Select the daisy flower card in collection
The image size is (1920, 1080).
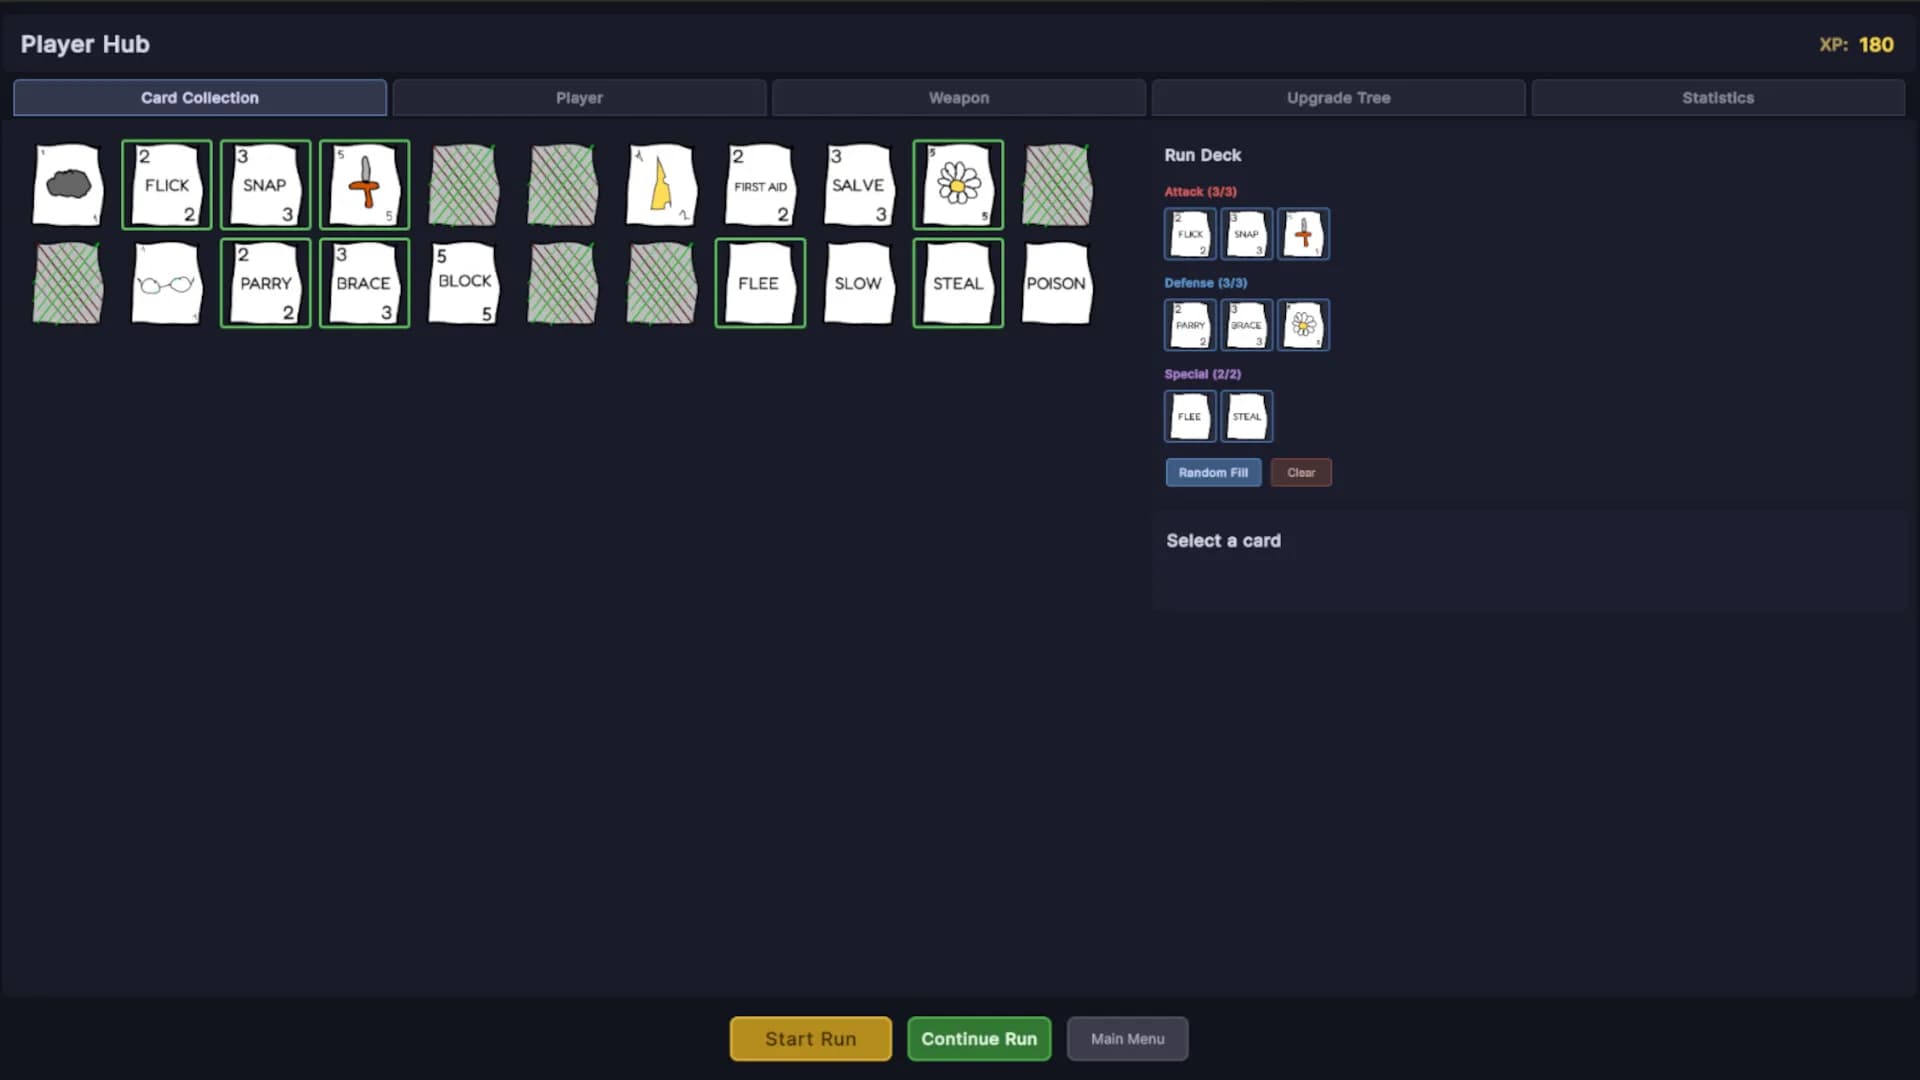(x=958, y=185)
